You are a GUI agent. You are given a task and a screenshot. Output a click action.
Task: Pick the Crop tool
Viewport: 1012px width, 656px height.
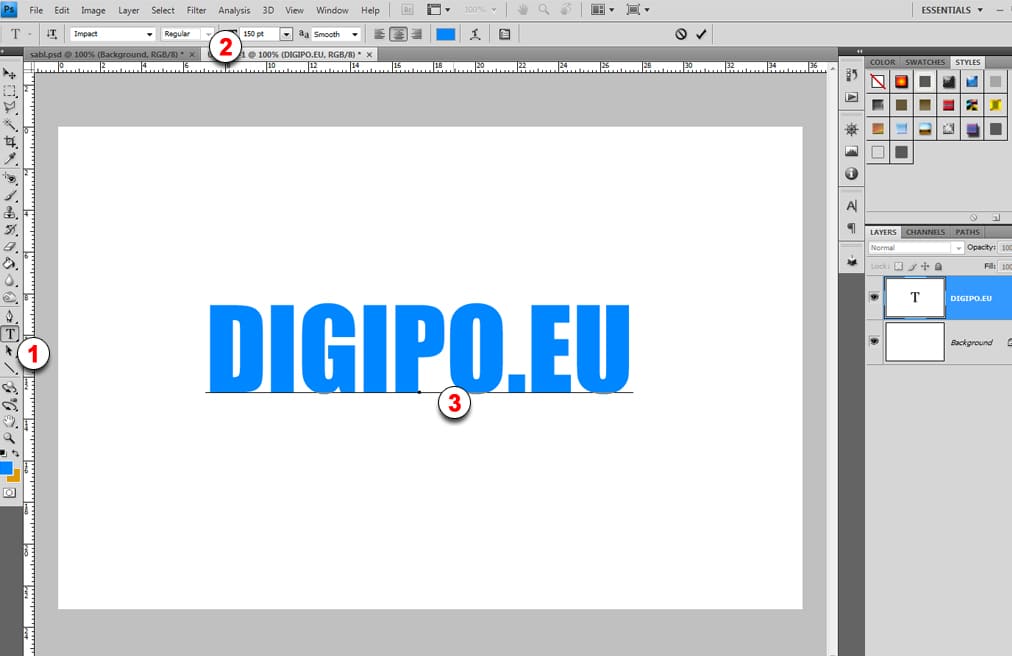[10, 142]
